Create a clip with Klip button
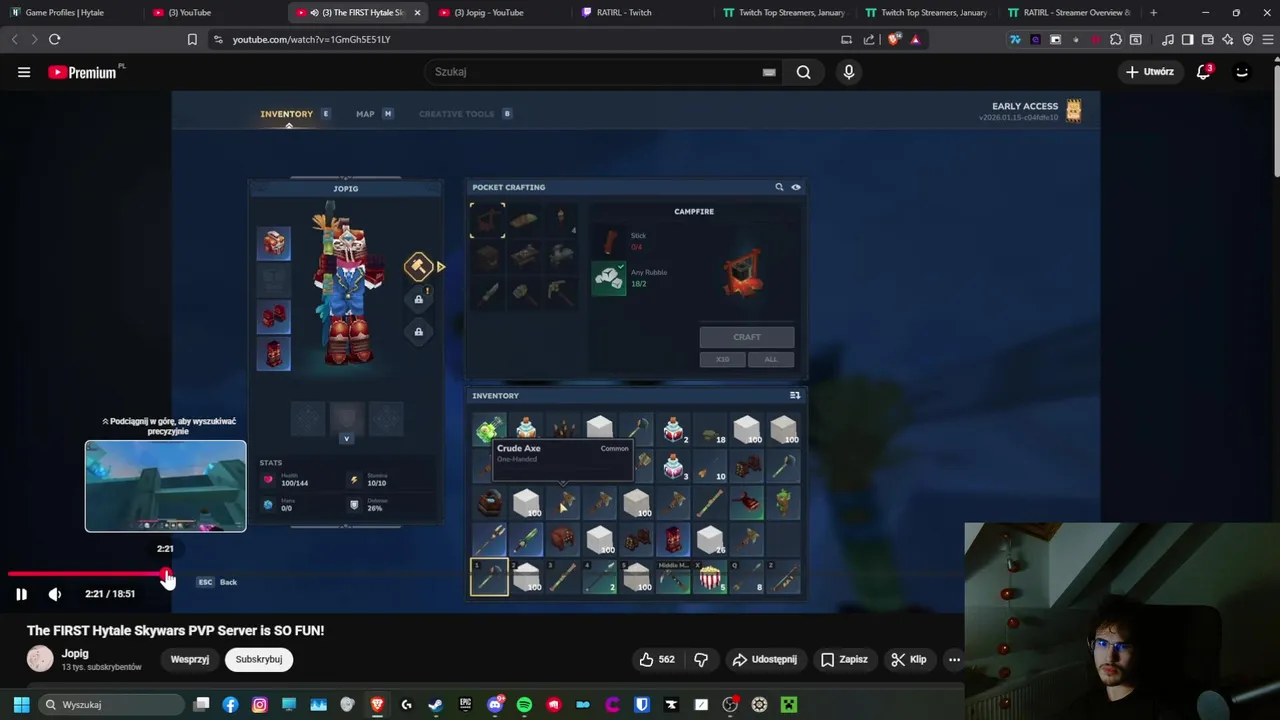Image resolution: width=1280 pixels, height=720 pixels. [x=908, y=660]
